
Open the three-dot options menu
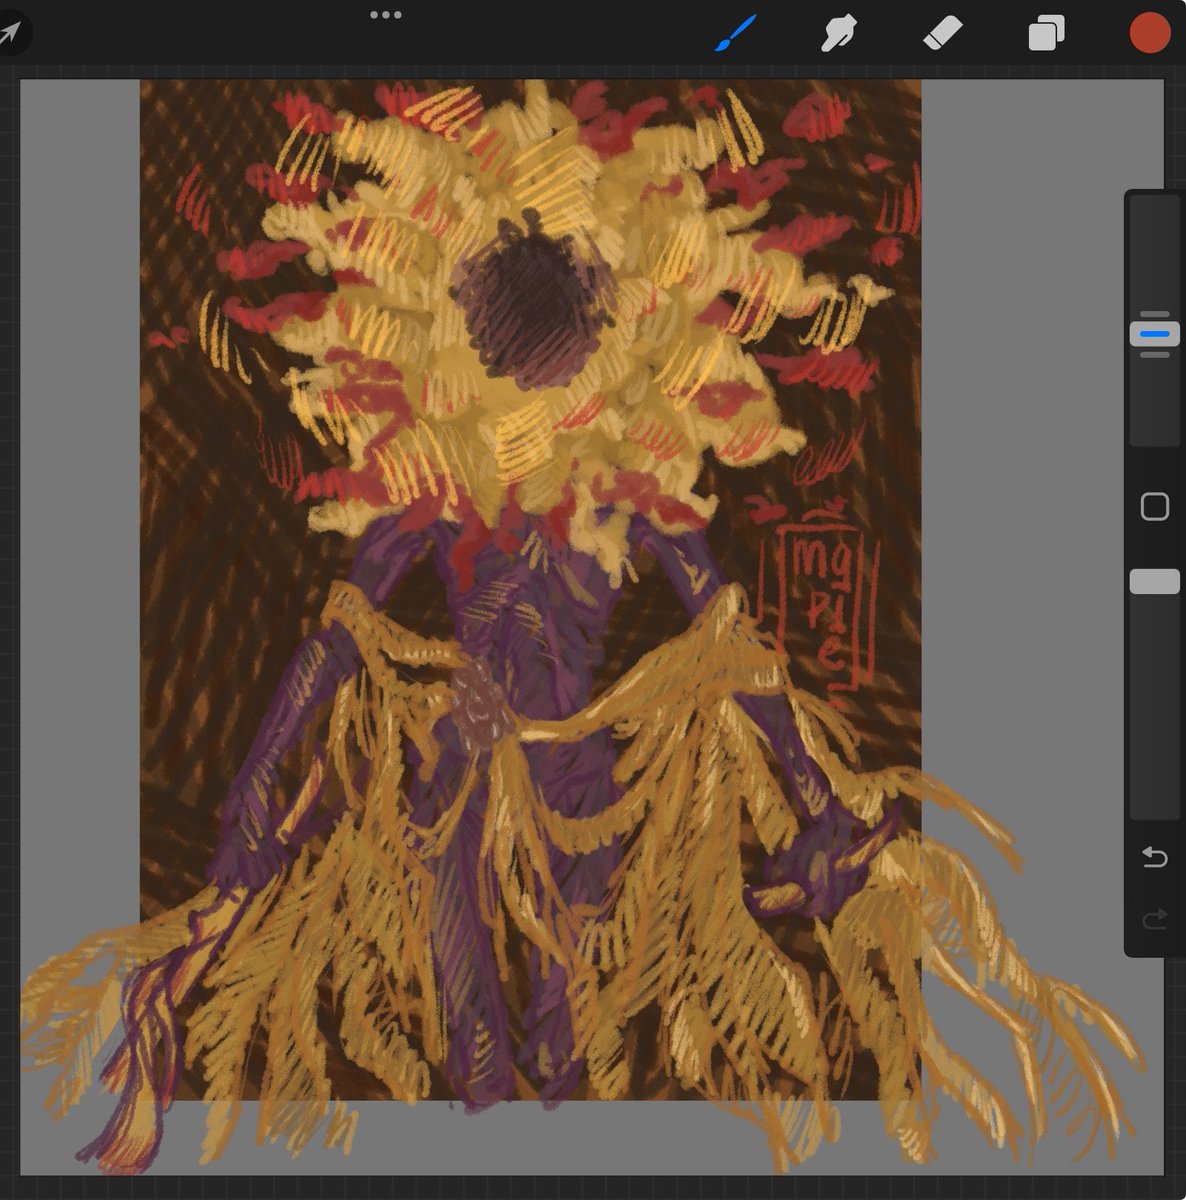(x=385, y=15)
